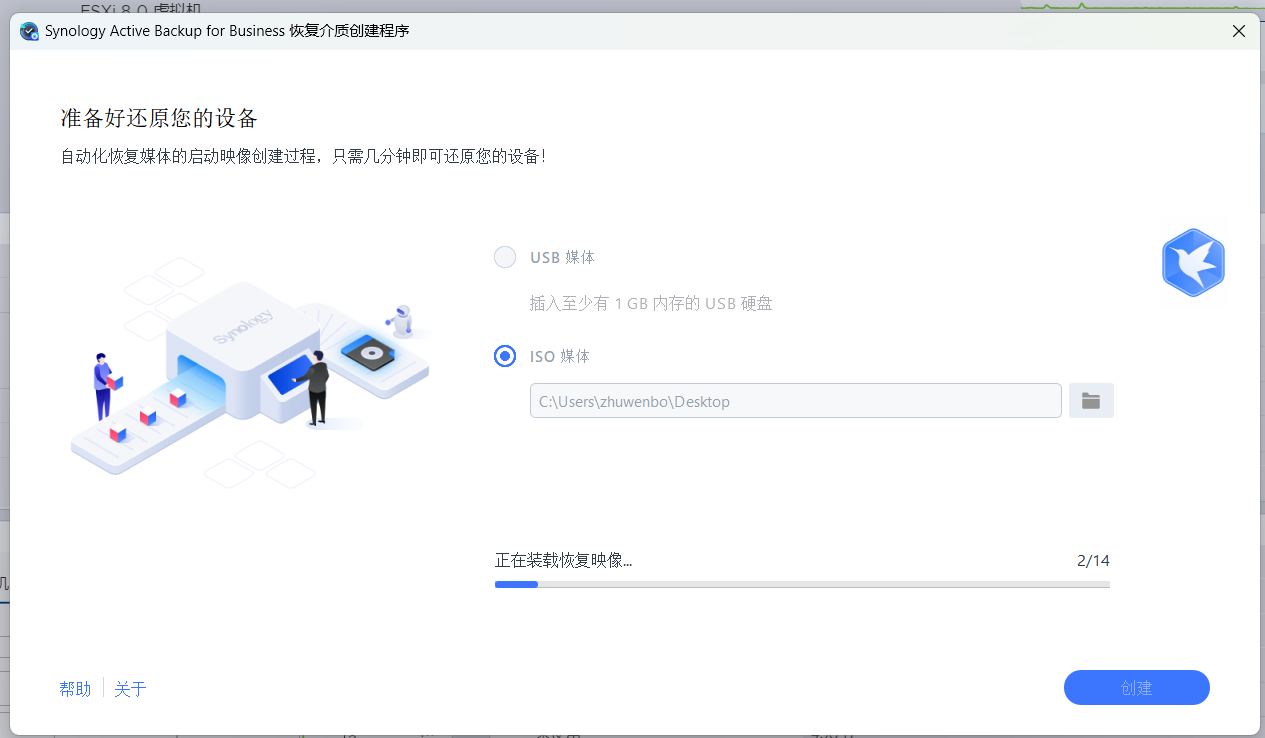
Task: Click the status text 正在装载恢复映像...
Action: [x=564, y=561]
